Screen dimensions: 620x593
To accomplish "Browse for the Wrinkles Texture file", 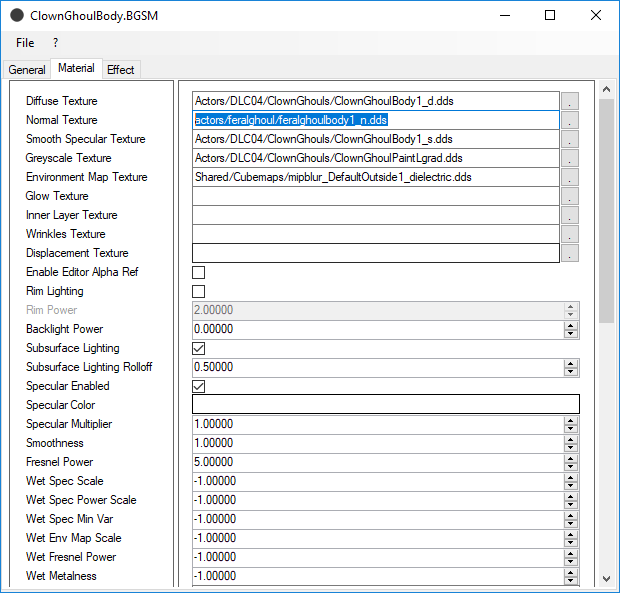I will point(570,234).
